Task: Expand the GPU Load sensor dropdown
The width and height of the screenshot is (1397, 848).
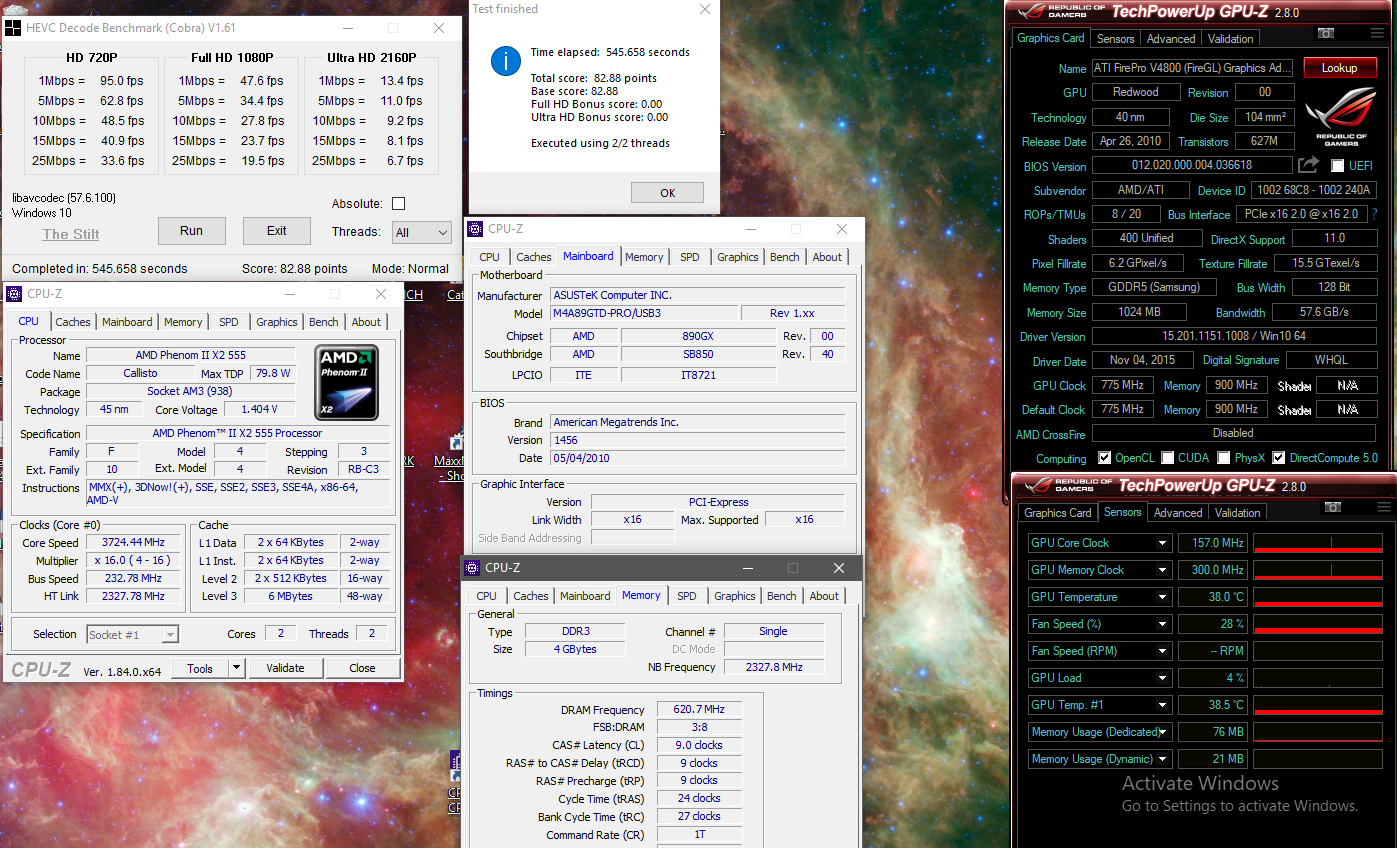Action: point(1162,678)
